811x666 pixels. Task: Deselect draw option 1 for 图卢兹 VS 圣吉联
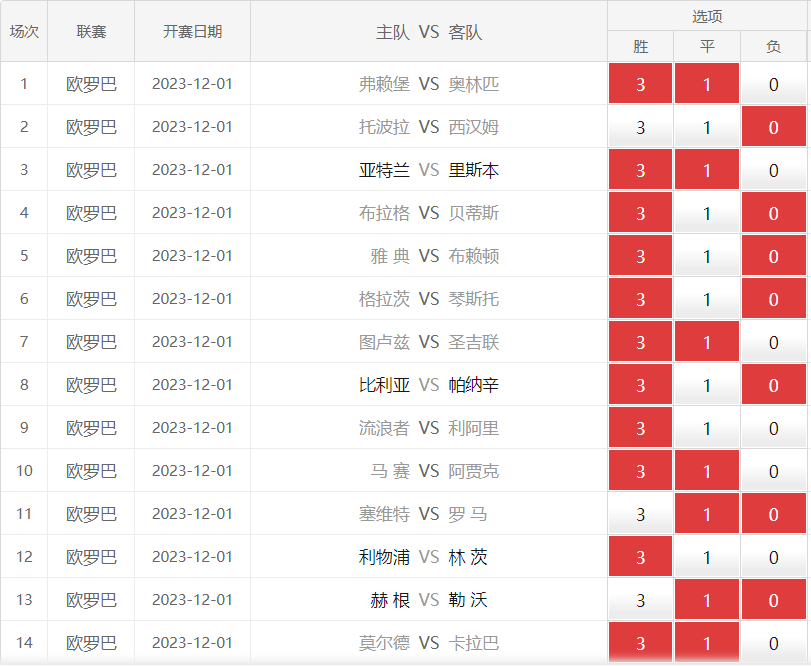[x=707, y=341]
